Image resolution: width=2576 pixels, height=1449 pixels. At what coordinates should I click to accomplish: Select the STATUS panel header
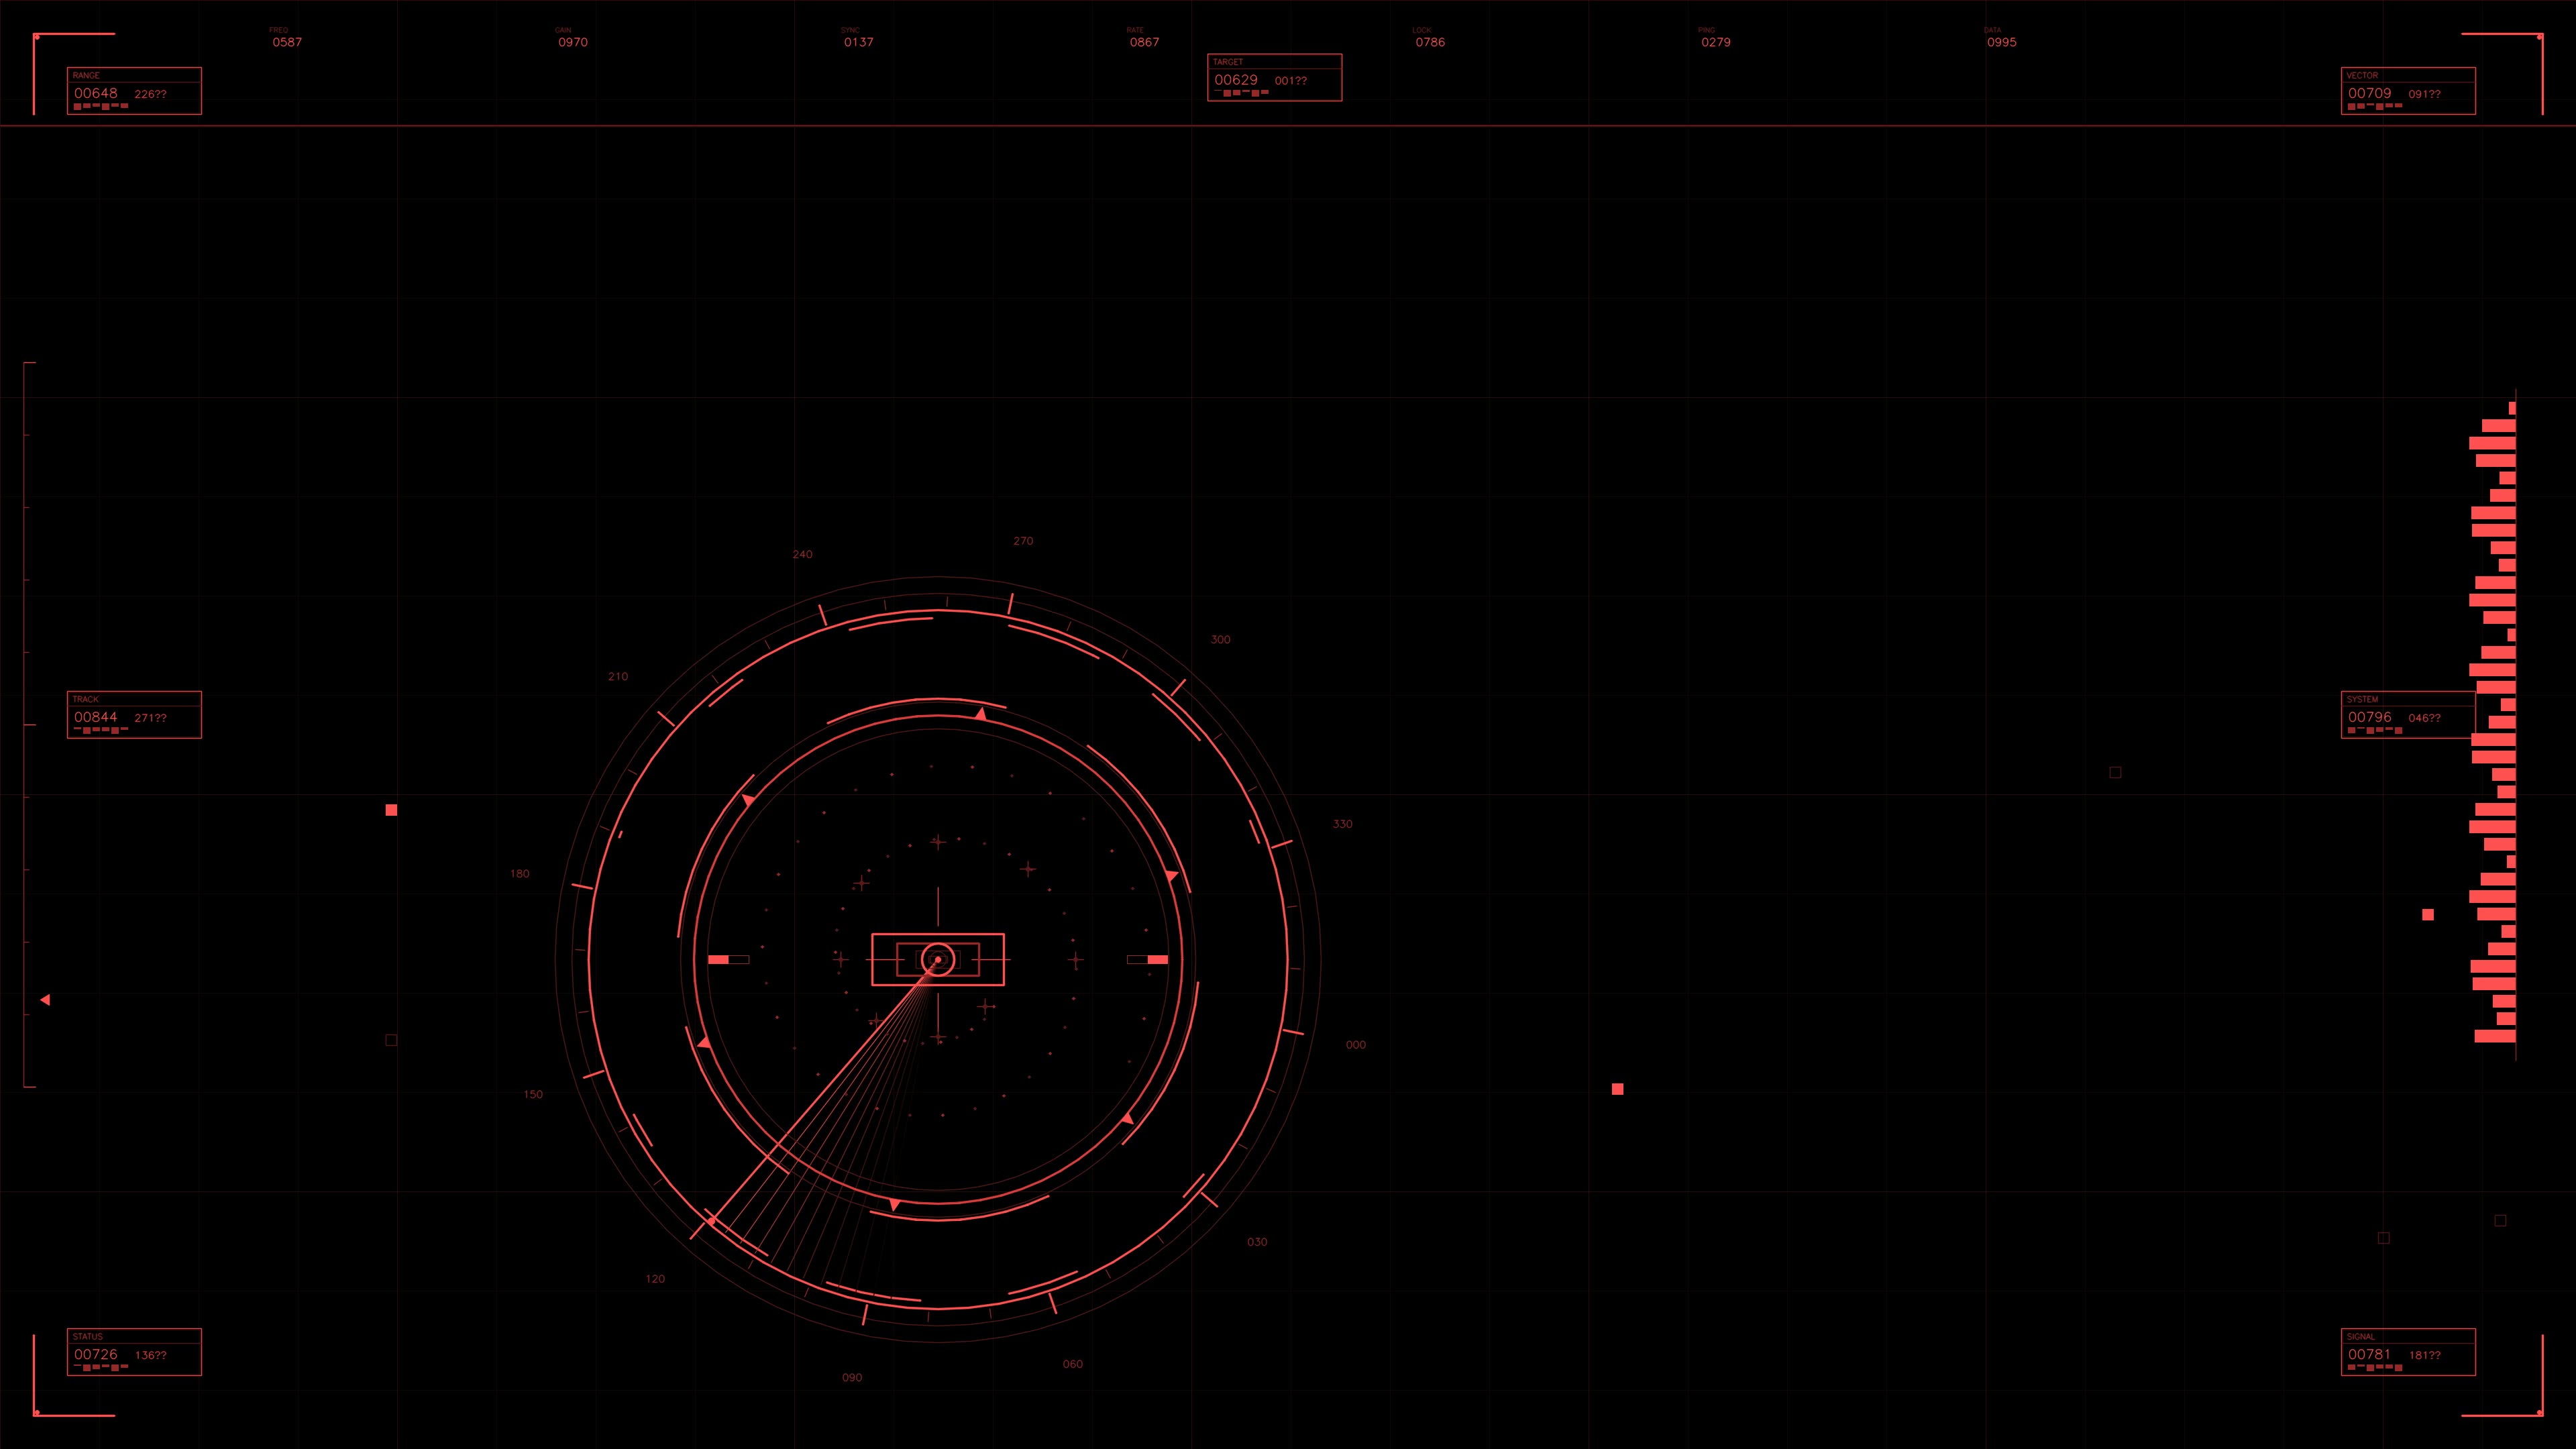pyautogui.click(x=88, y=1336)
